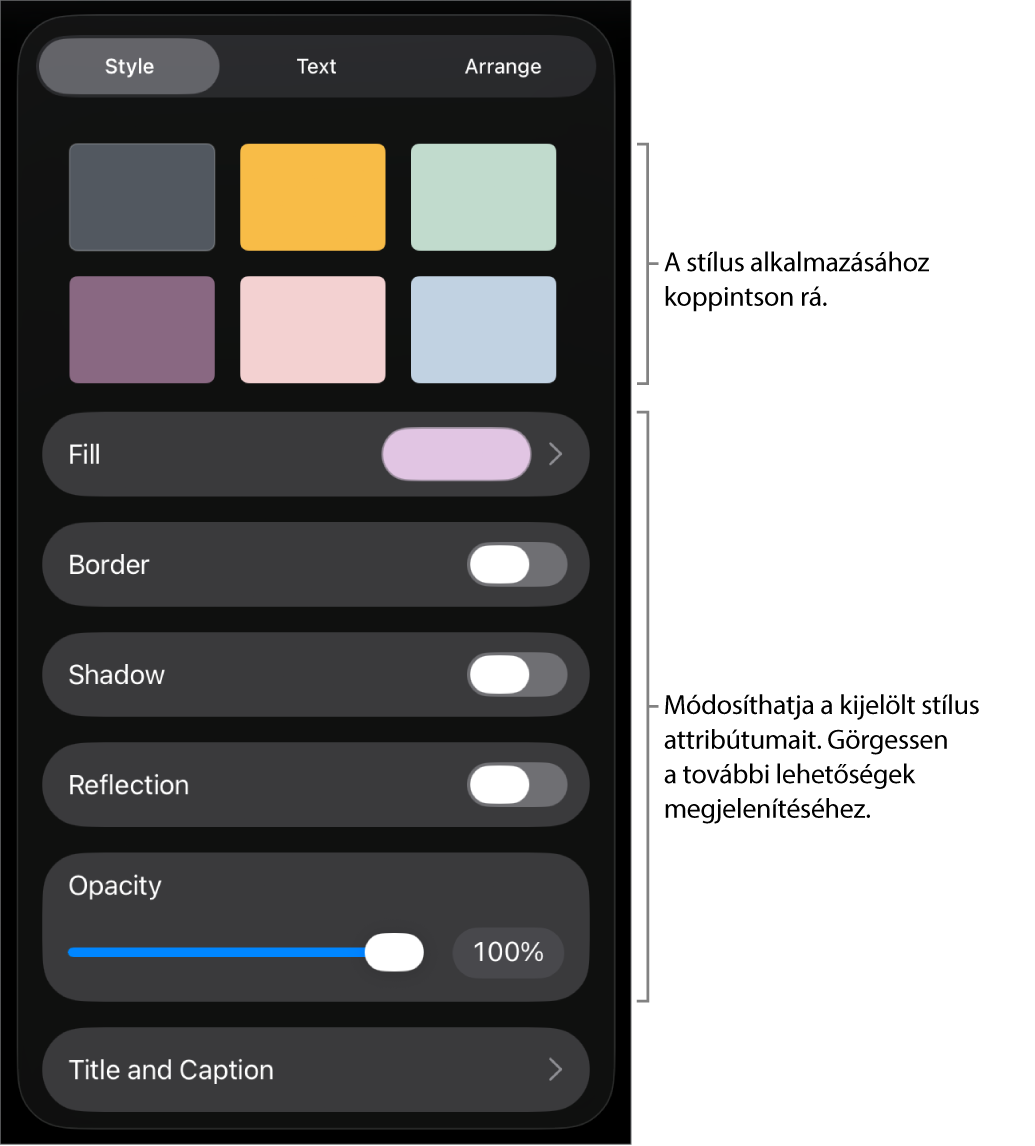Expand Title and Caption chevron
The width and height of the screenshot is (1035, 1146).
(x=556, y=1070)
